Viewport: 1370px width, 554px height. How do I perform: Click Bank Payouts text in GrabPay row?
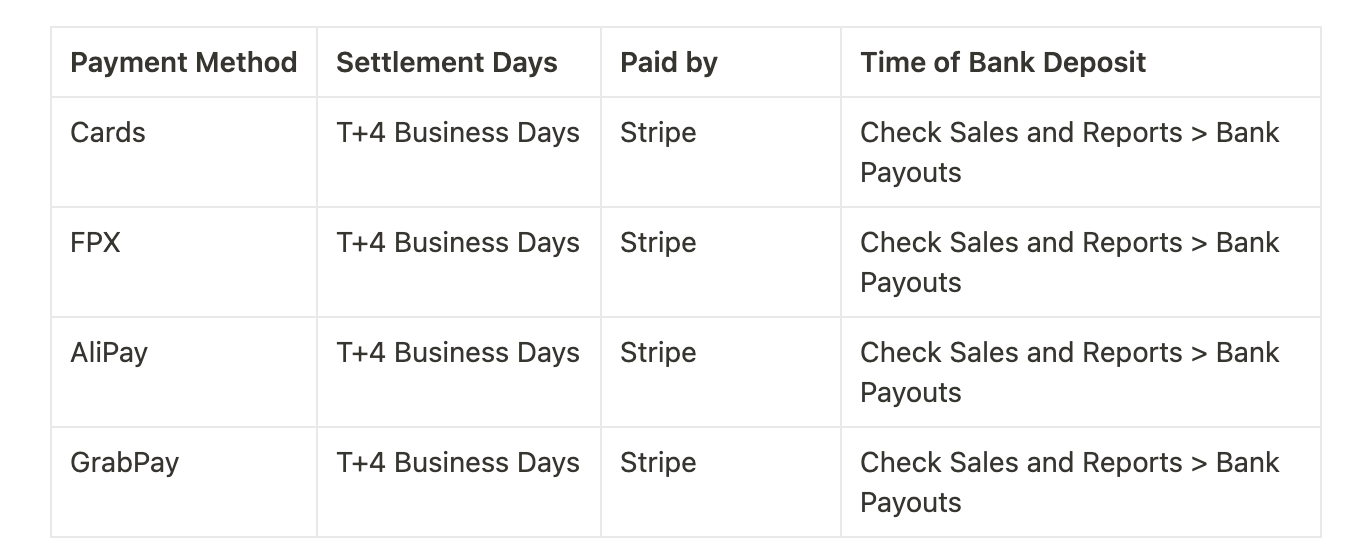pos(1070,482)
